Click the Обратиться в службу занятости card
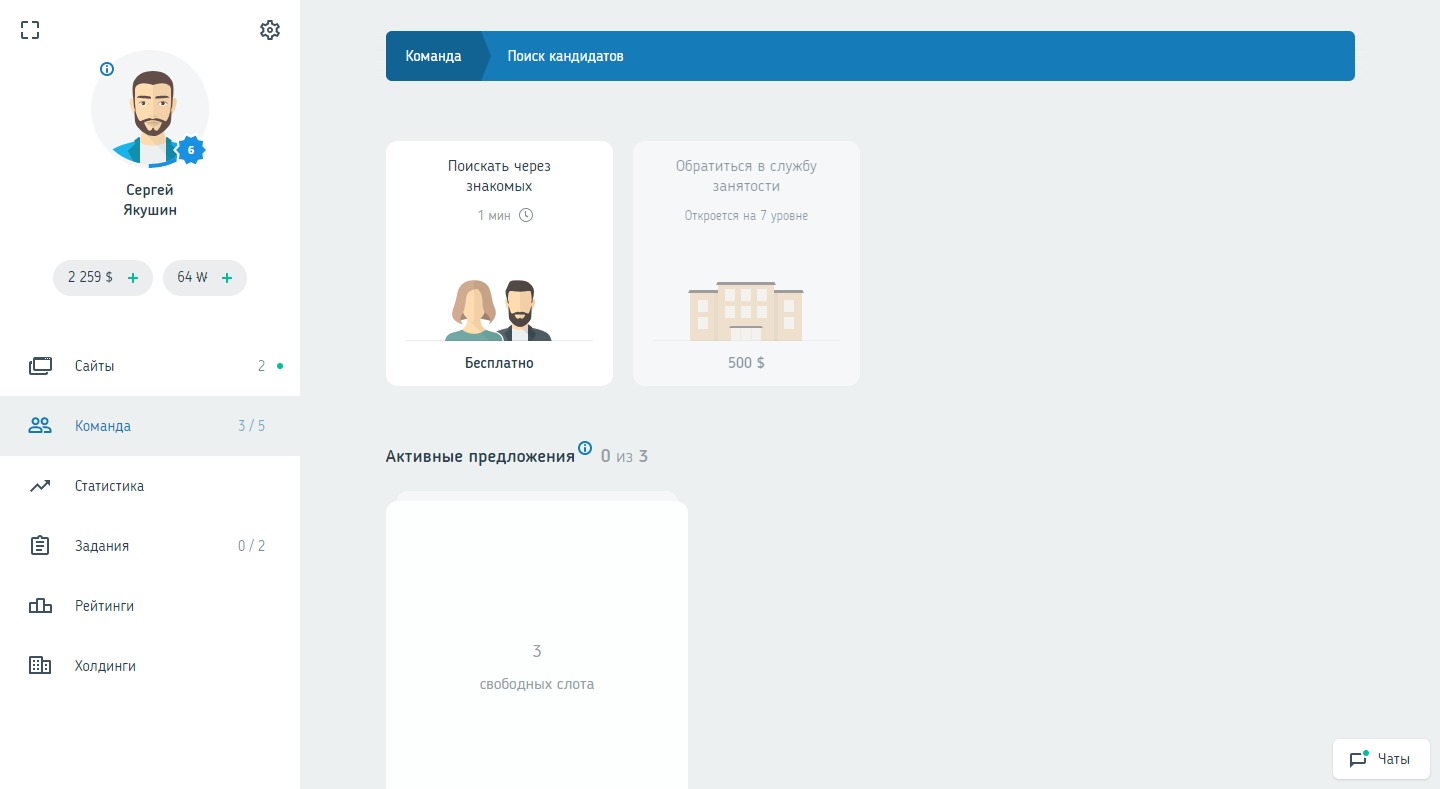 coord(746,263)
